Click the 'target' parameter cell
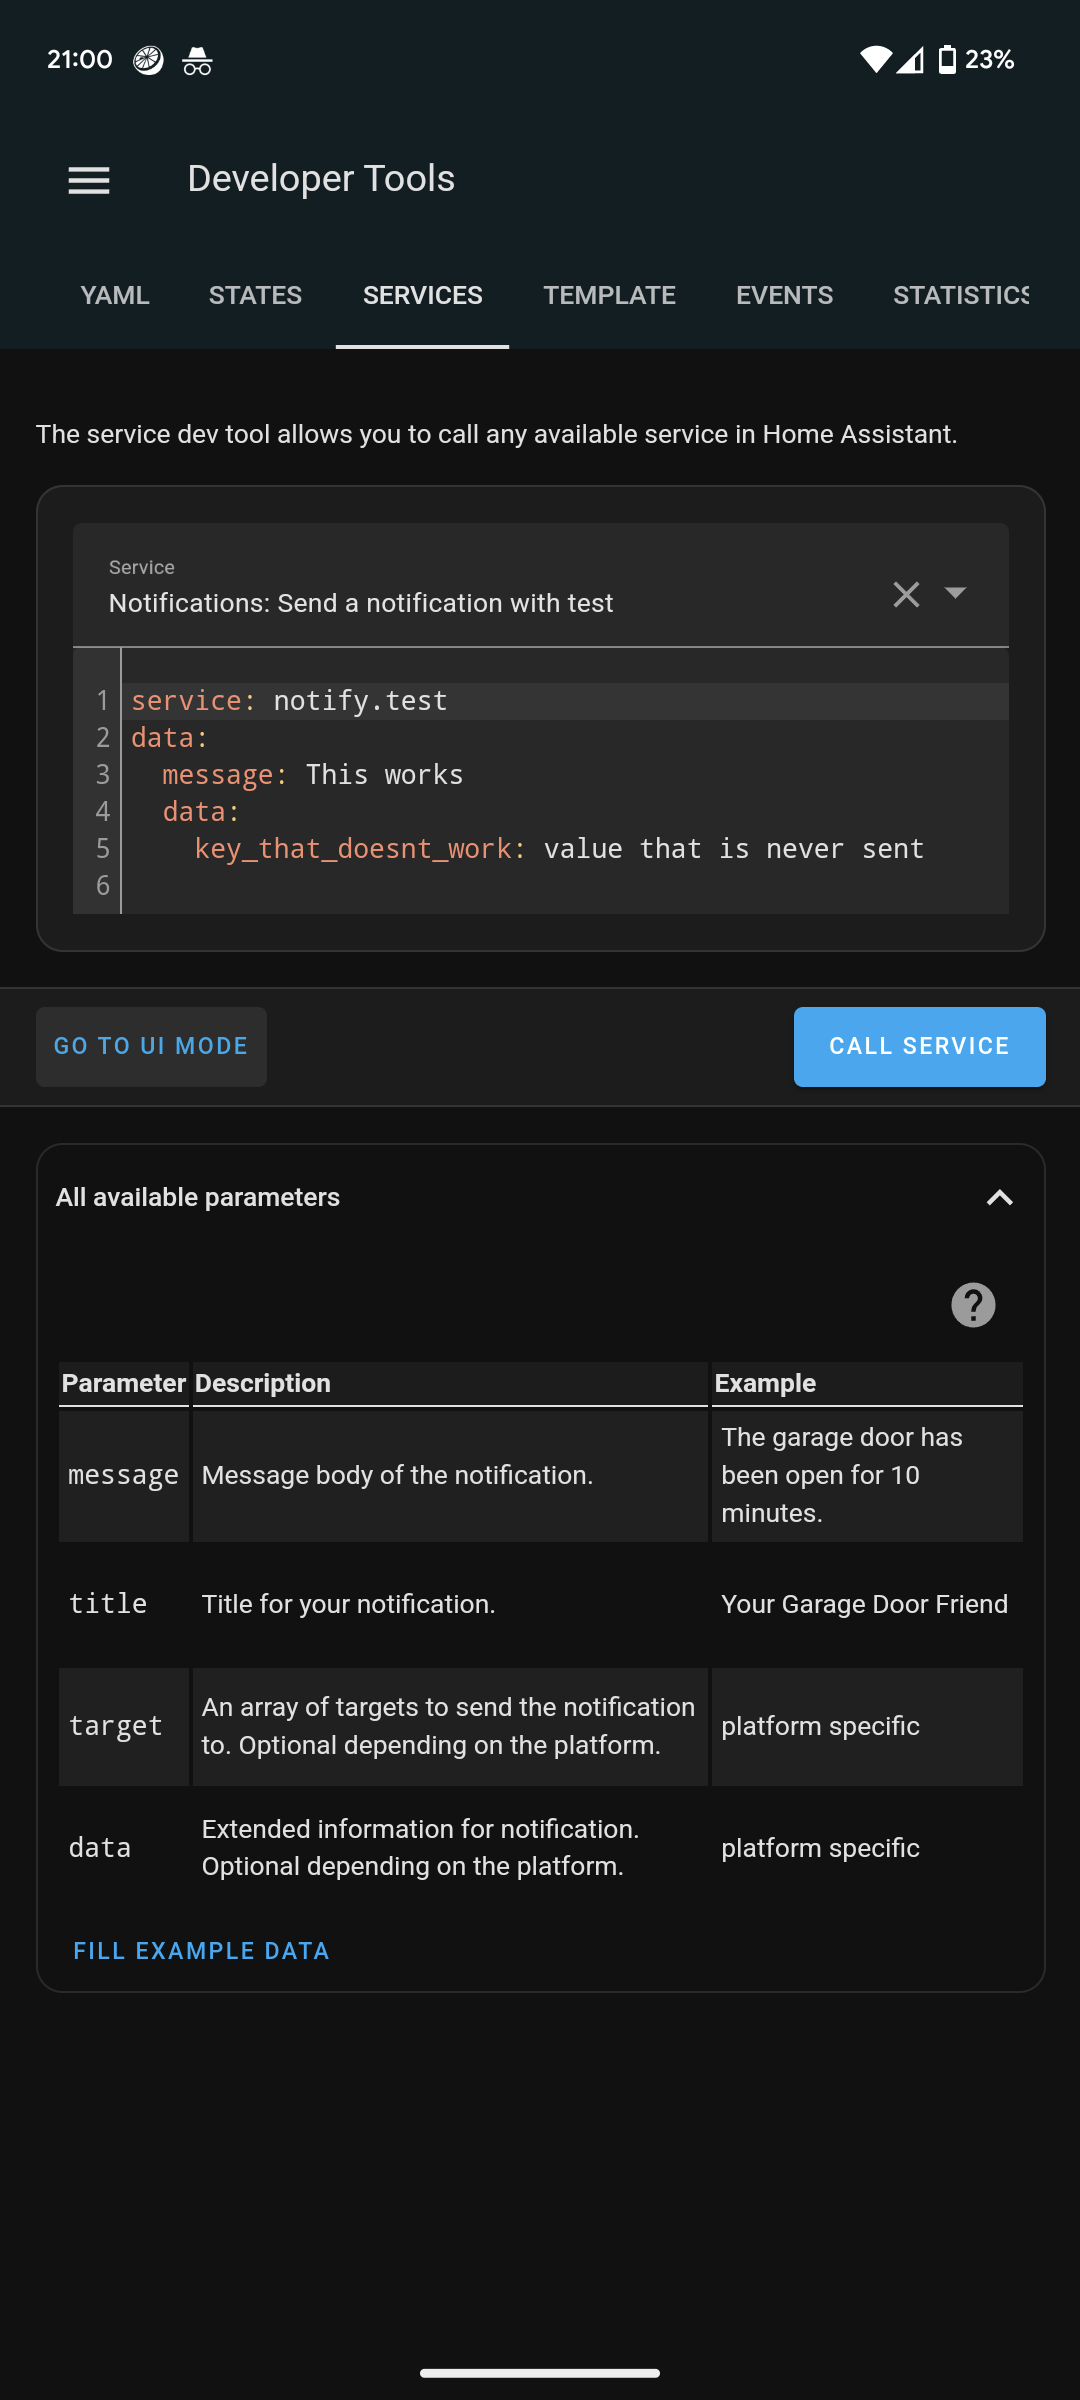 pyautogui.click(x=124, y=1726)
